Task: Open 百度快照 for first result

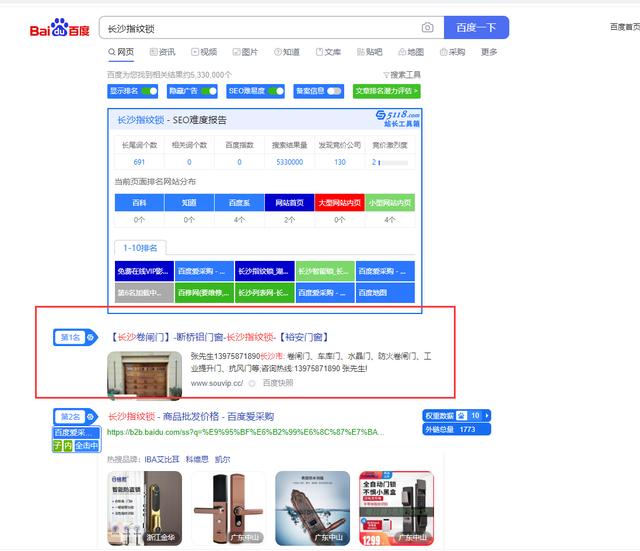Action: 278,383
